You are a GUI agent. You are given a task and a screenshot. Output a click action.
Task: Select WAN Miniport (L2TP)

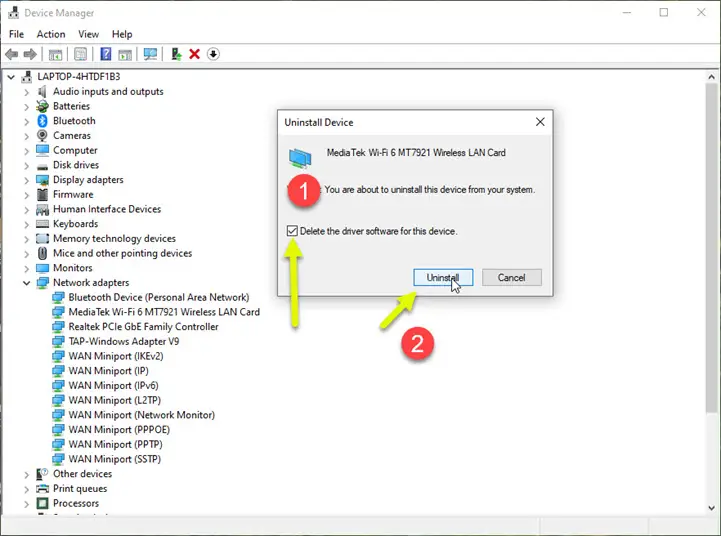[115, 400]
